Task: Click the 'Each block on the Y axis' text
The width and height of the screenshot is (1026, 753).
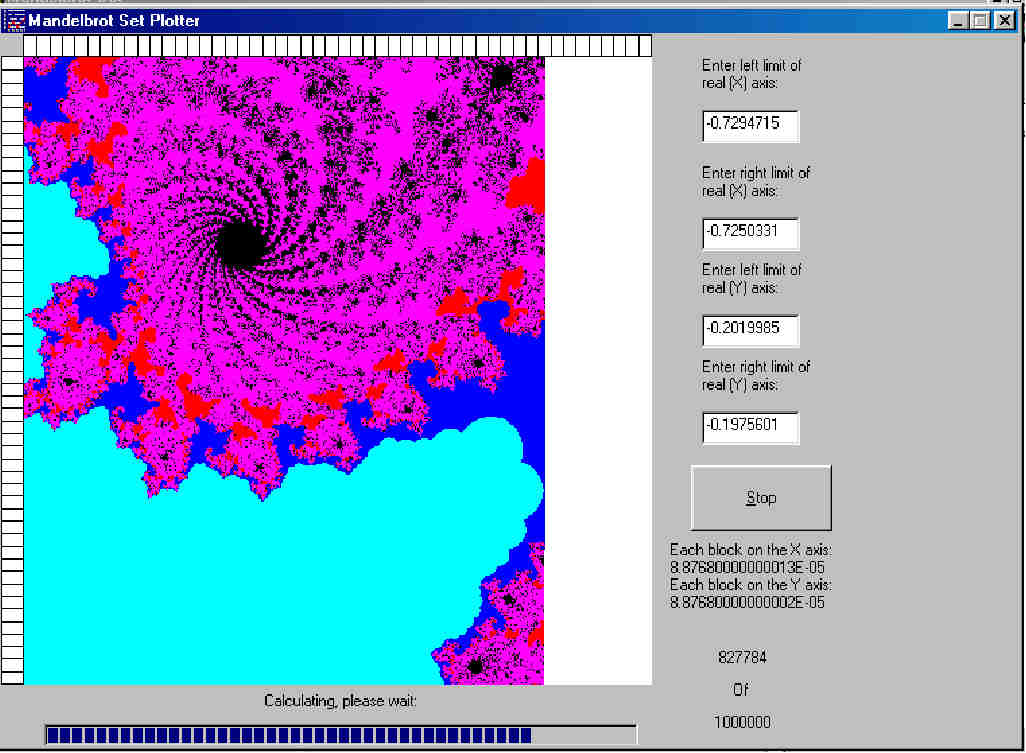Action: click(x=750, y=585)
